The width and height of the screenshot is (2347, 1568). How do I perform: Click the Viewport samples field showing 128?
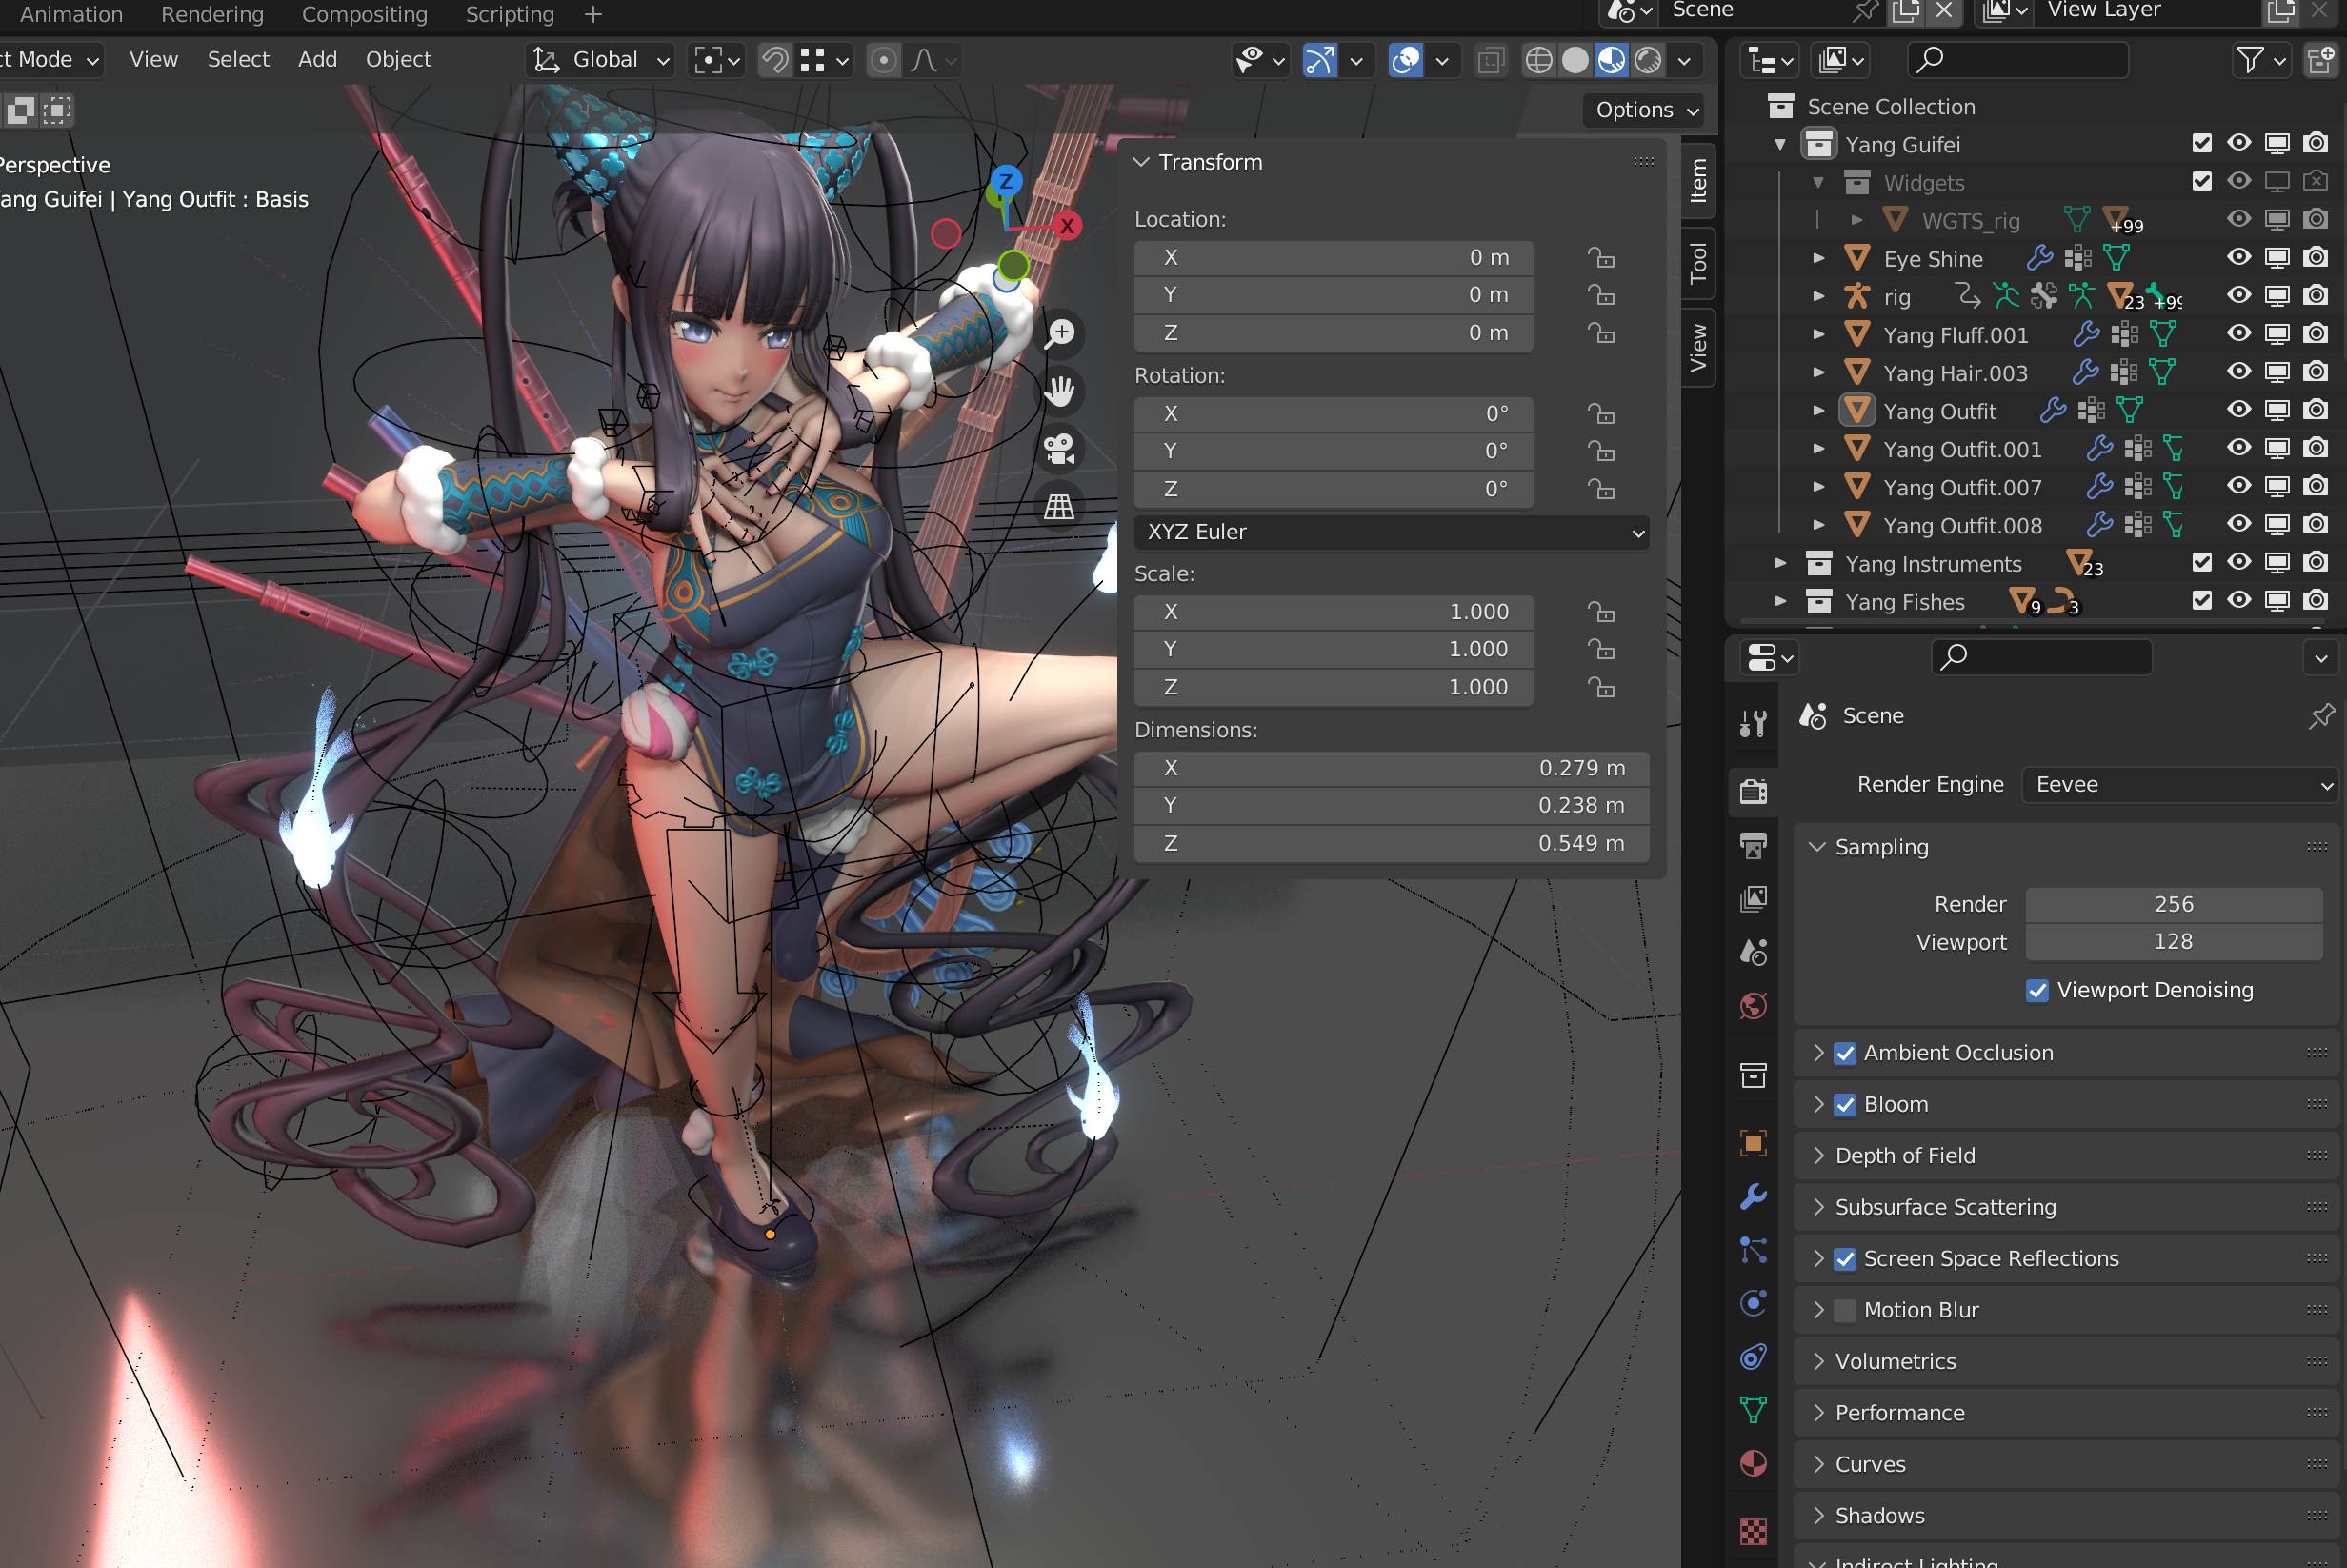(x=2173, y=942)
